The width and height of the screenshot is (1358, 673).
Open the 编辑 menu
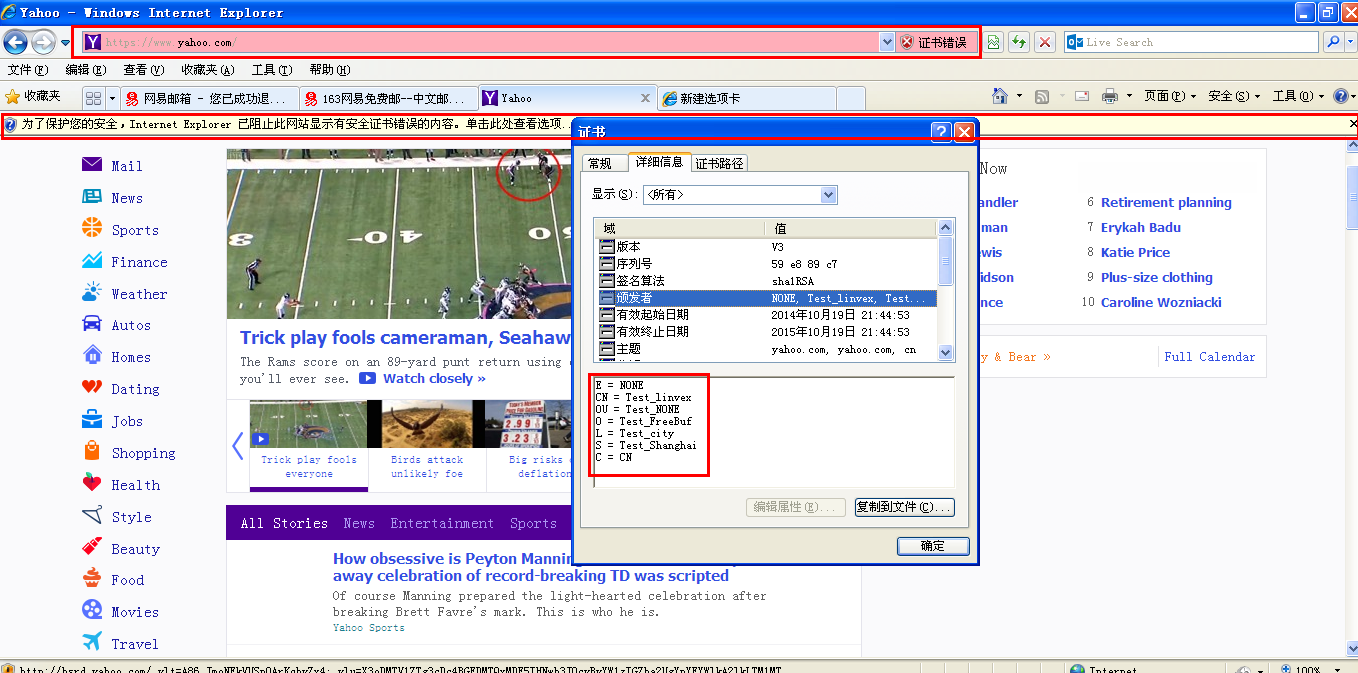(86, 70)
